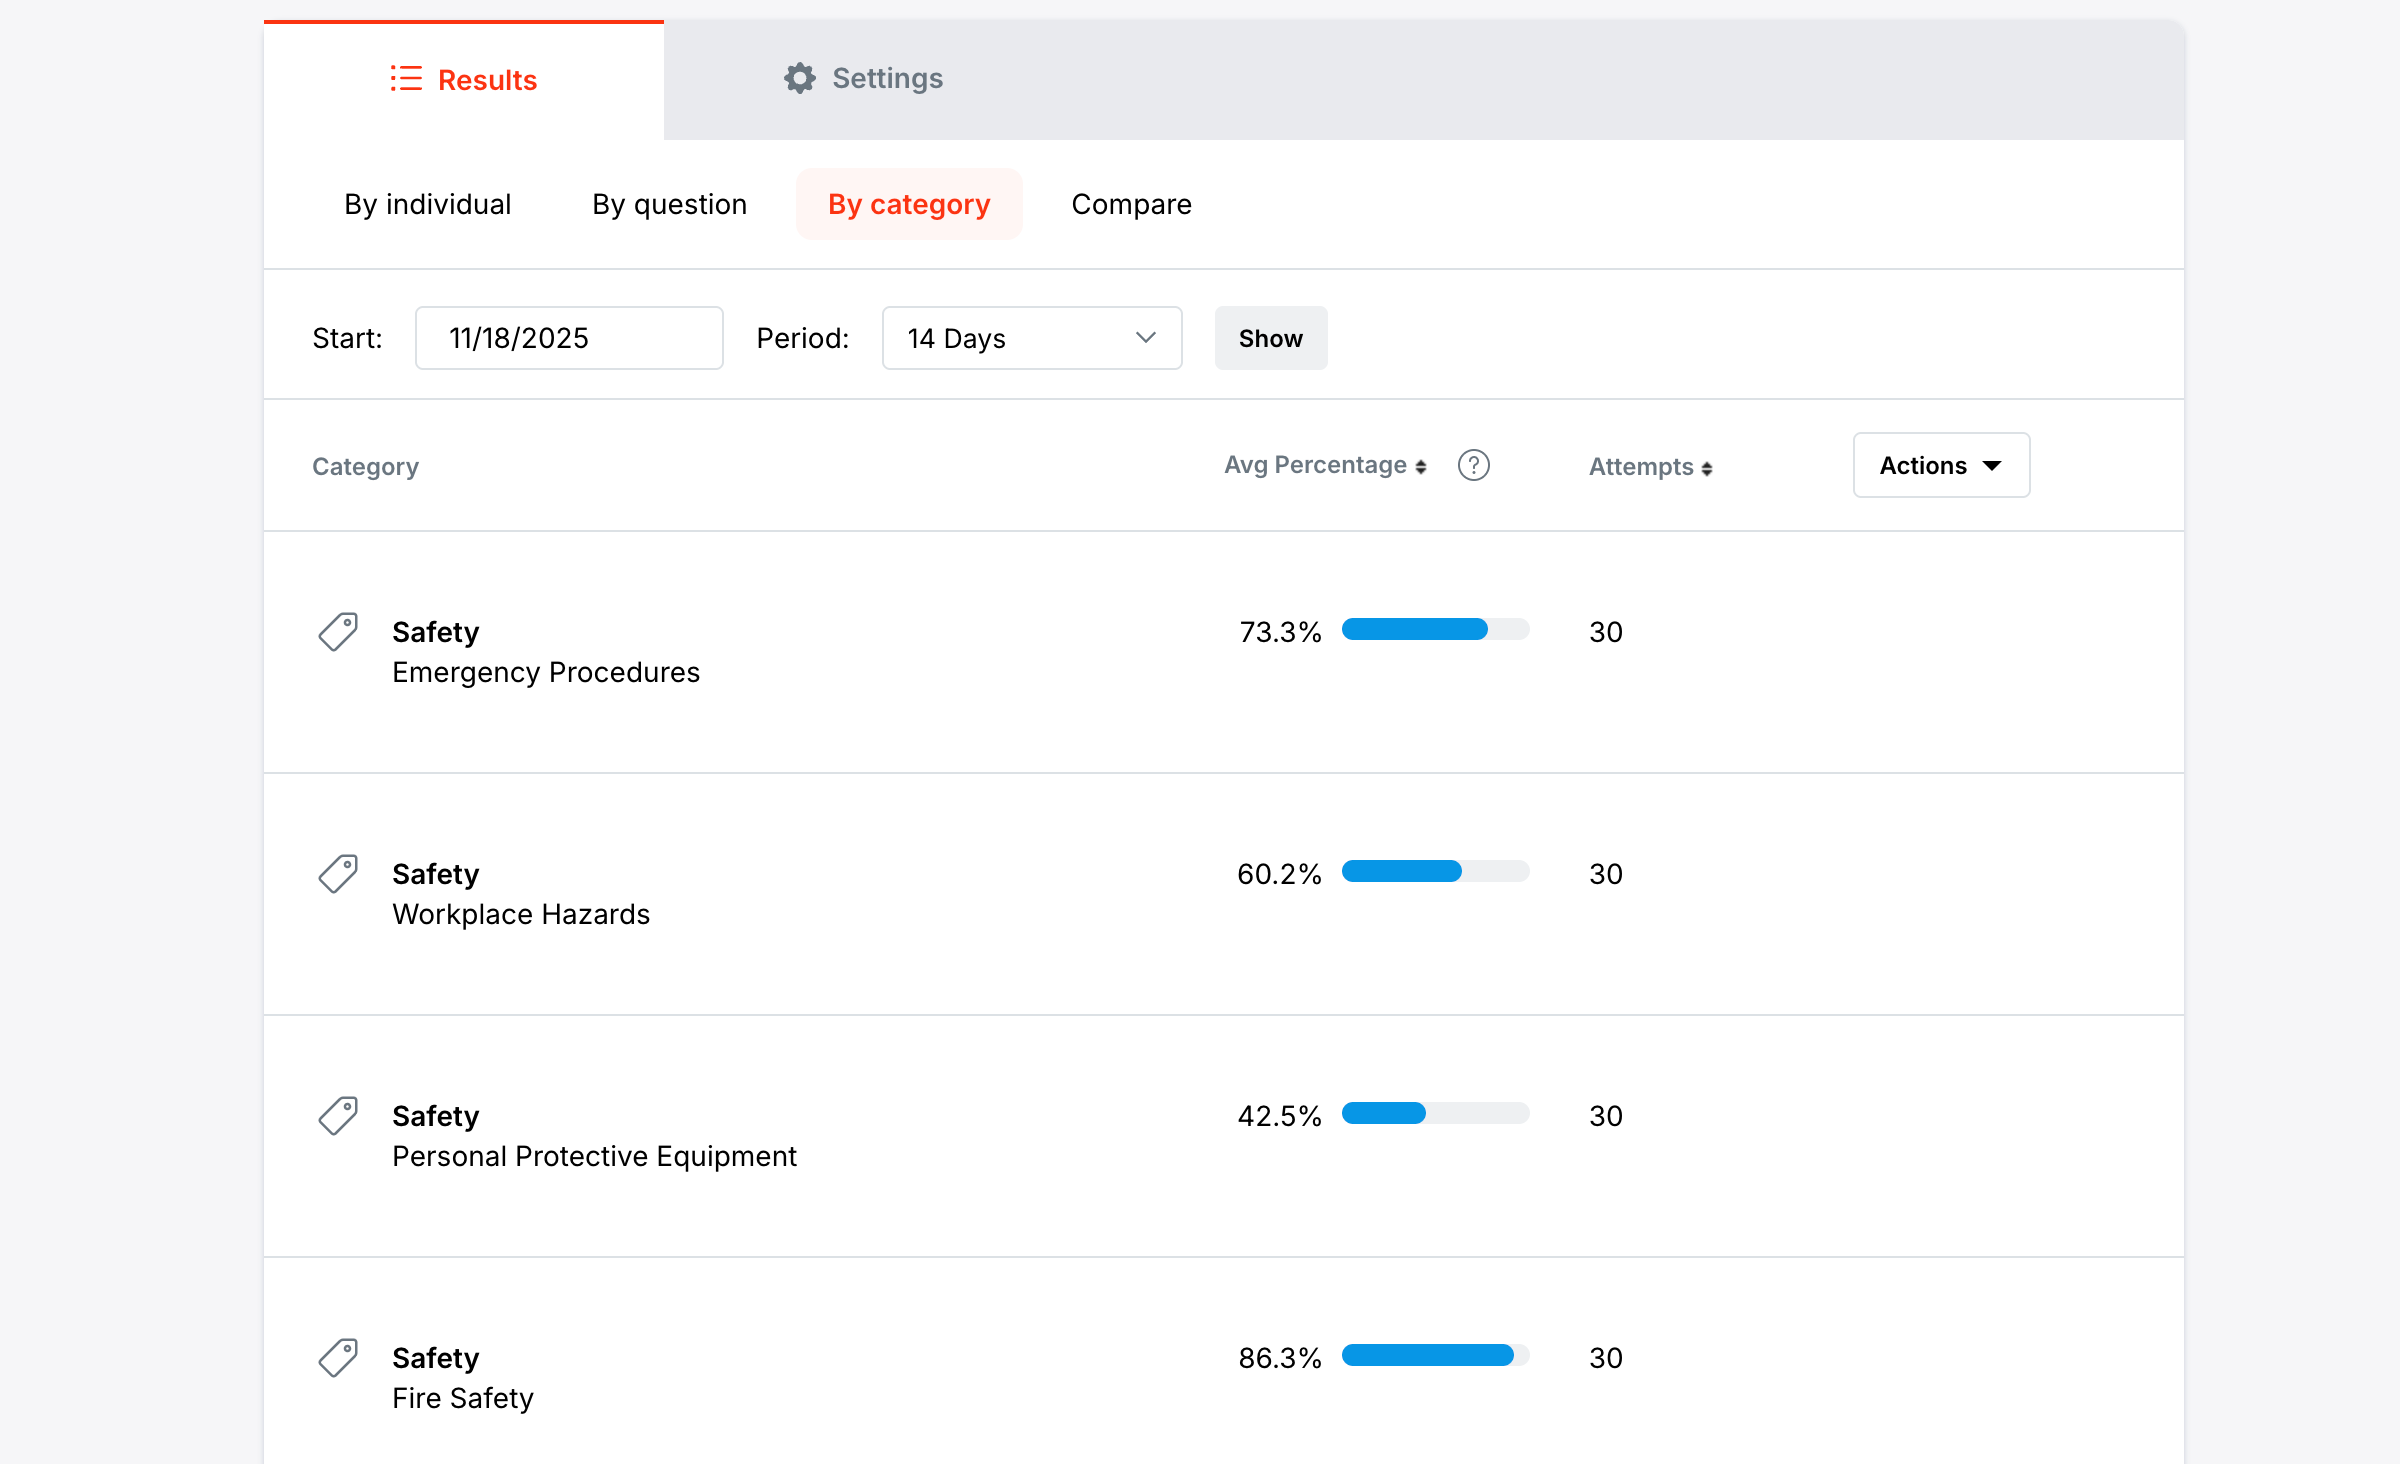Select the By category tab
The width and height of the screenshot is (2400, 1464).
tap(908, 204)
